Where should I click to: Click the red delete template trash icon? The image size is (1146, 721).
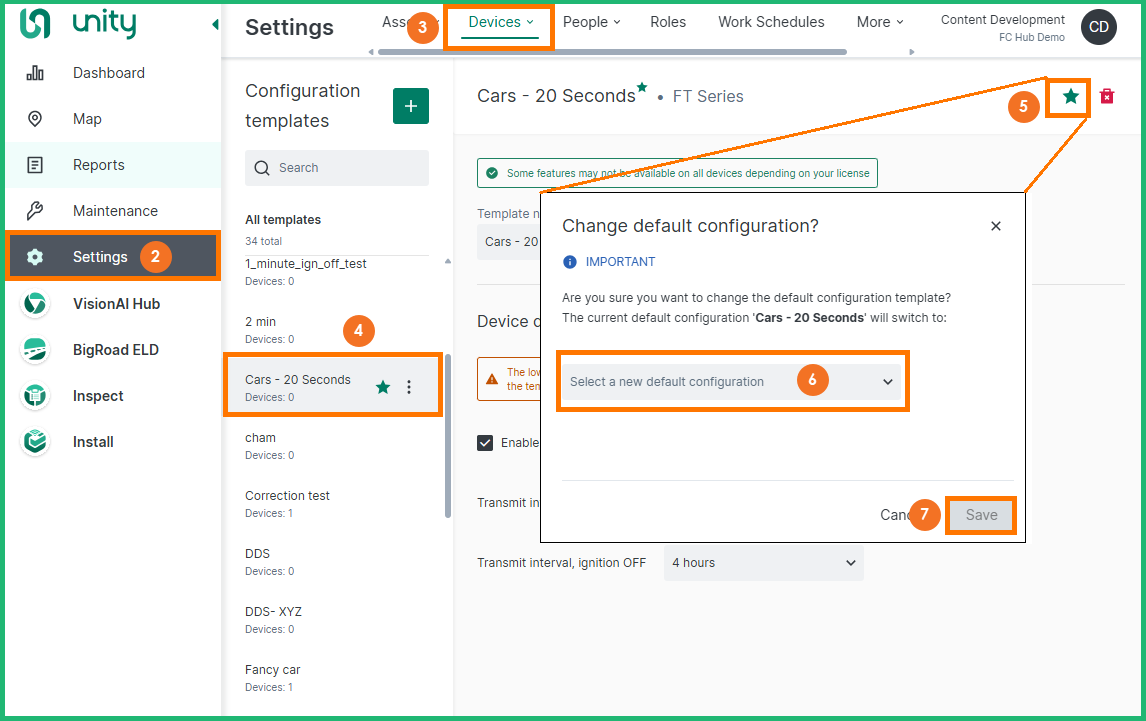pos(1106,96)
